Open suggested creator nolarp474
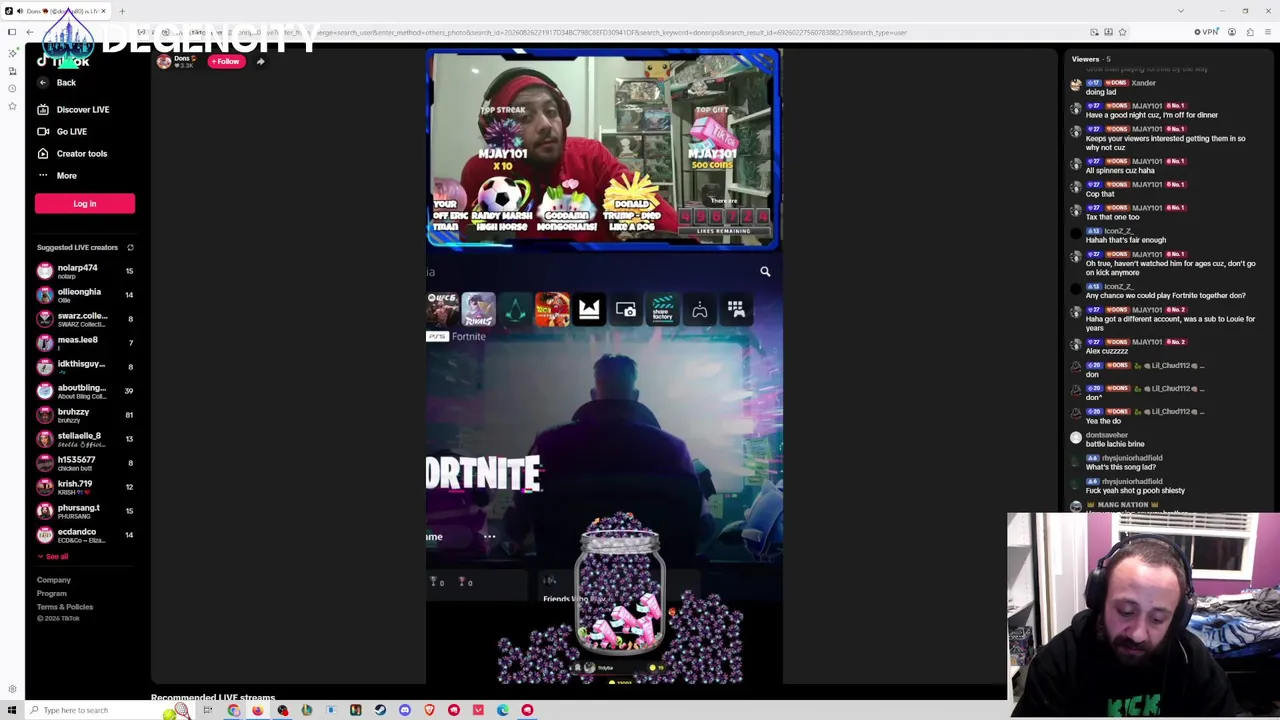The height and width of the screenshot is (720, 1280). coord(85,271)
